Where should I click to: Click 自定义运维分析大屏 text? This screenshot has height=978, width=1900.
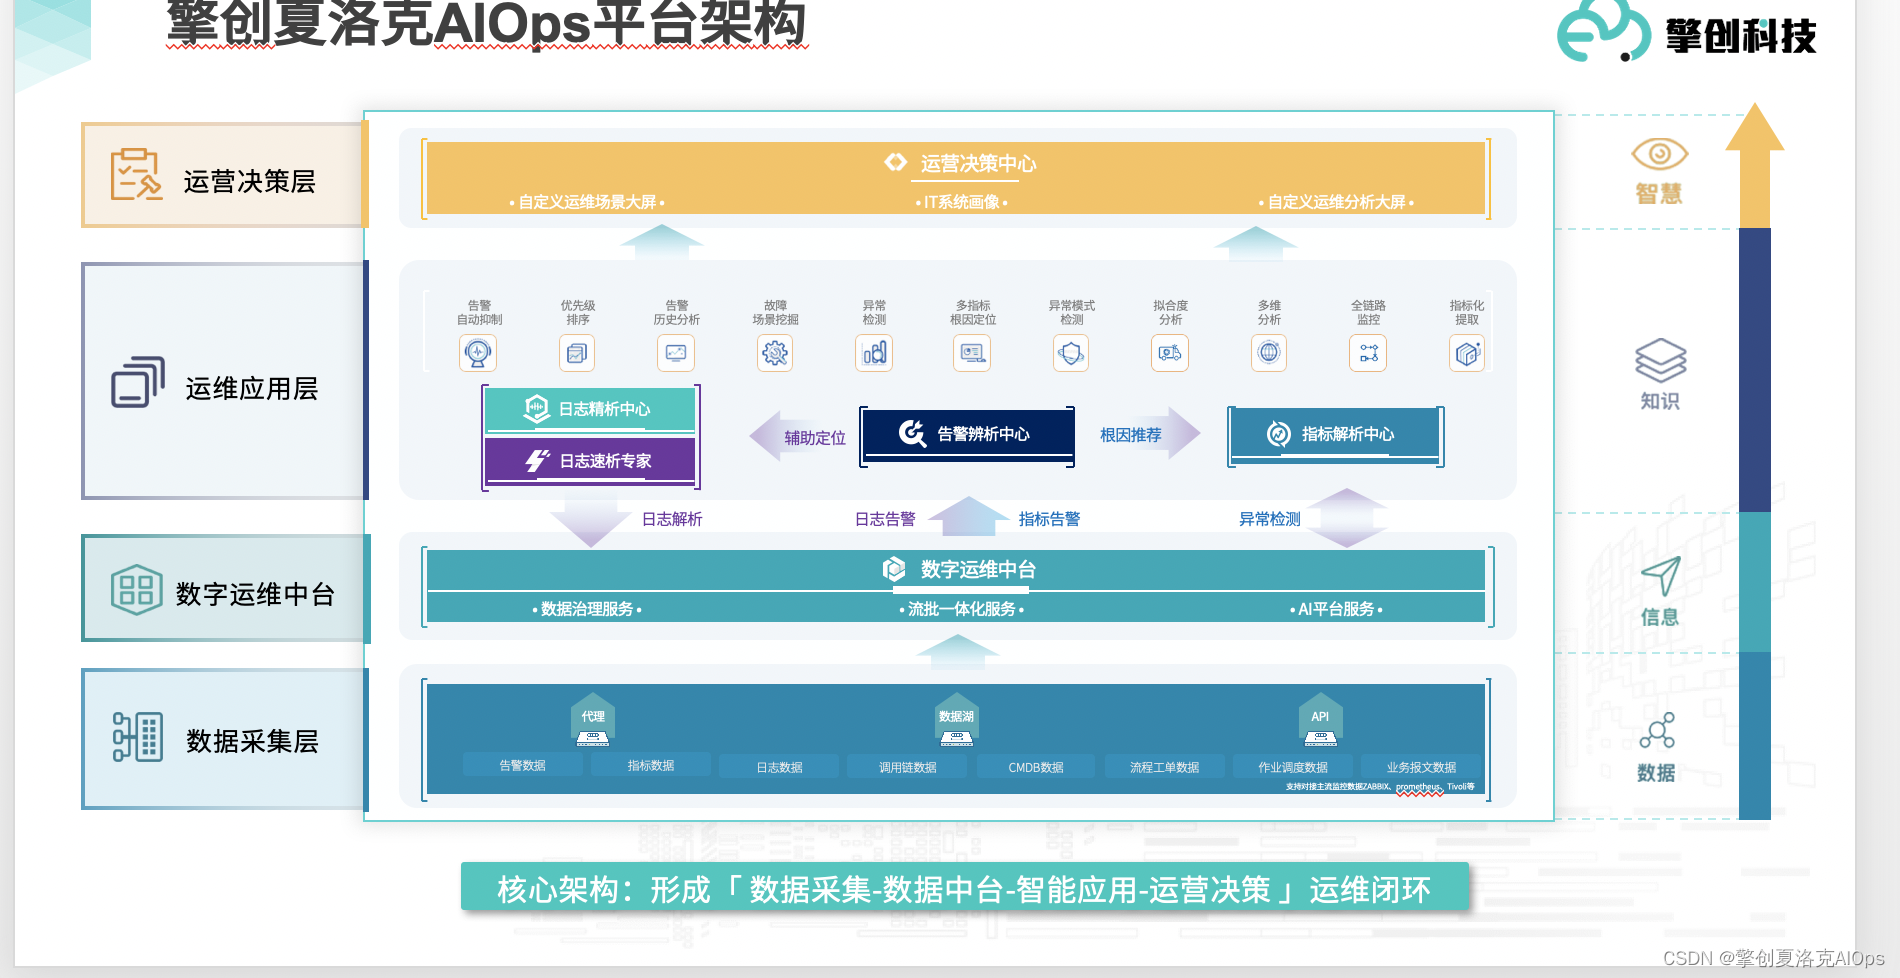(x=1336, y=202)
